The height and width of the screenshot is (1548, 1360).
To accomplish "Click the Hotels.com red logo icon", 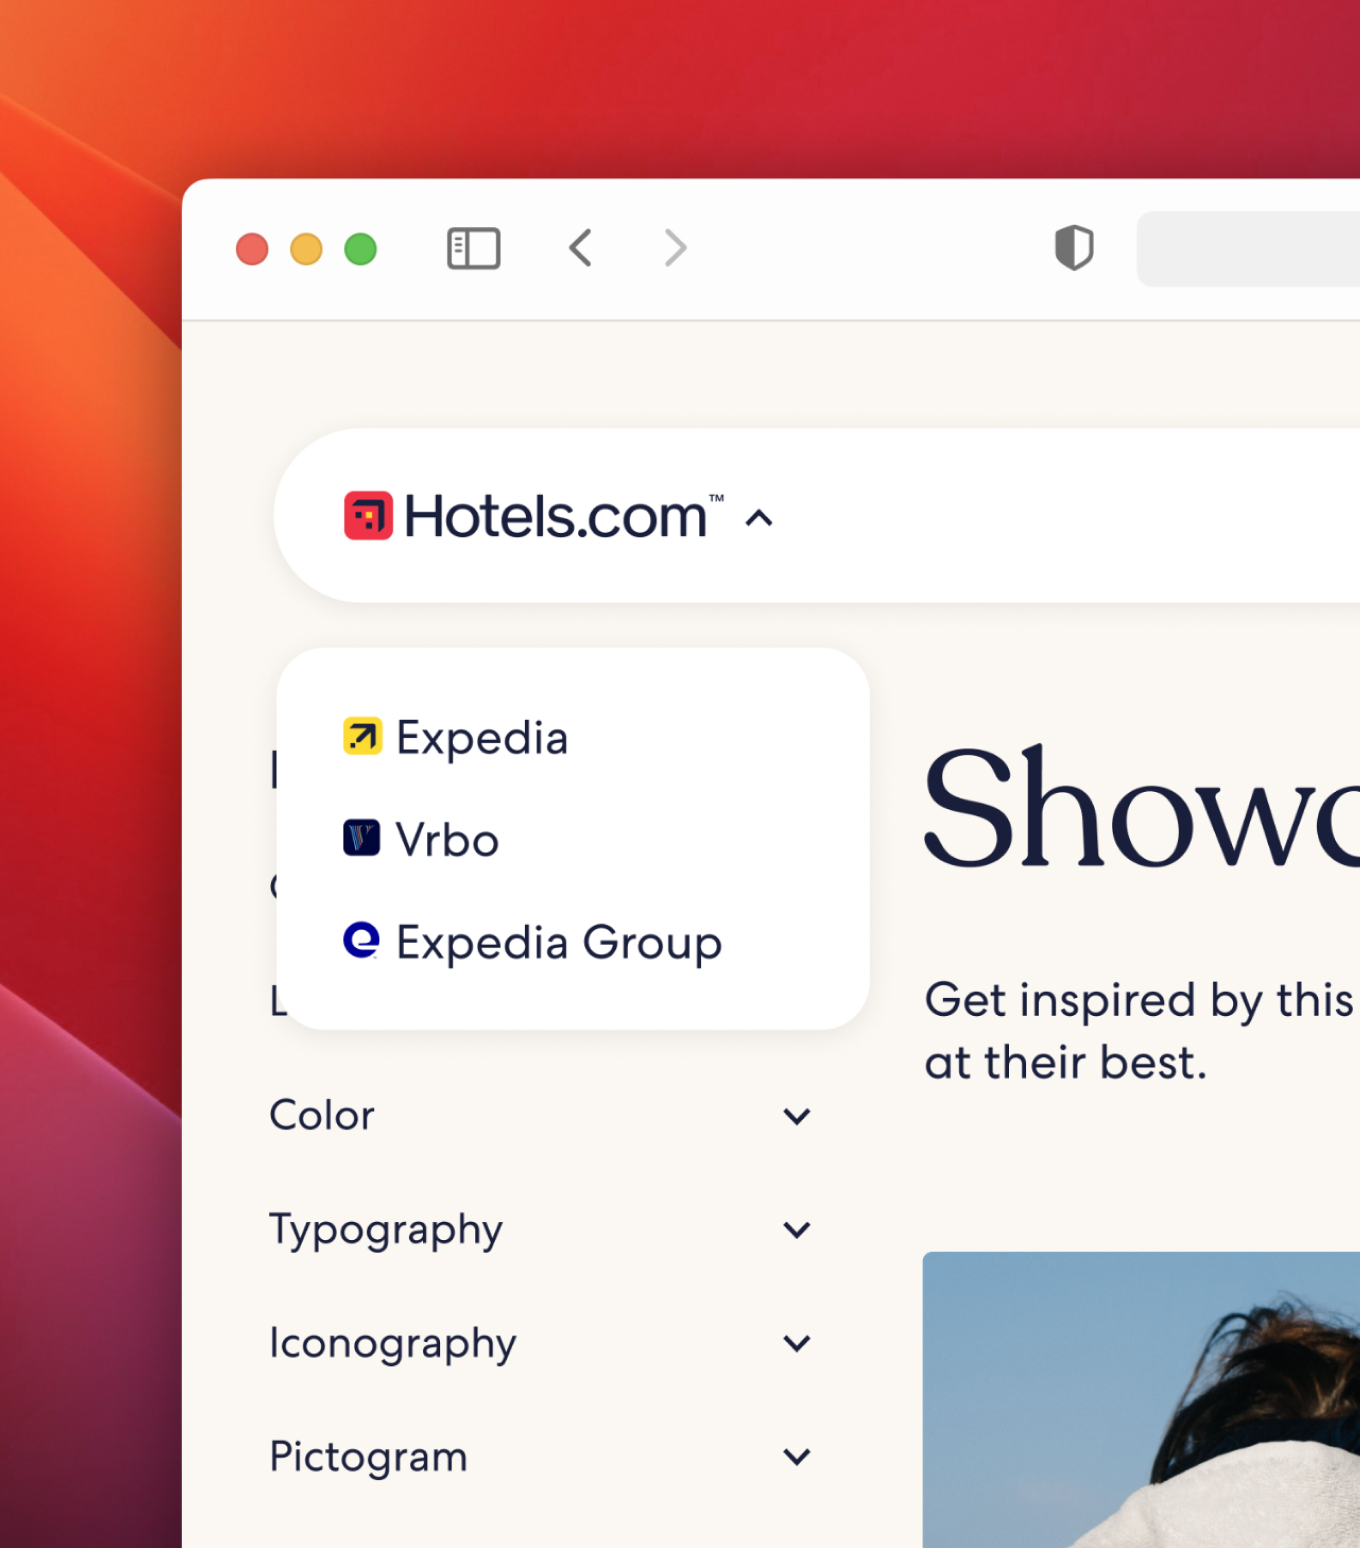I will [x=368, y=516].
